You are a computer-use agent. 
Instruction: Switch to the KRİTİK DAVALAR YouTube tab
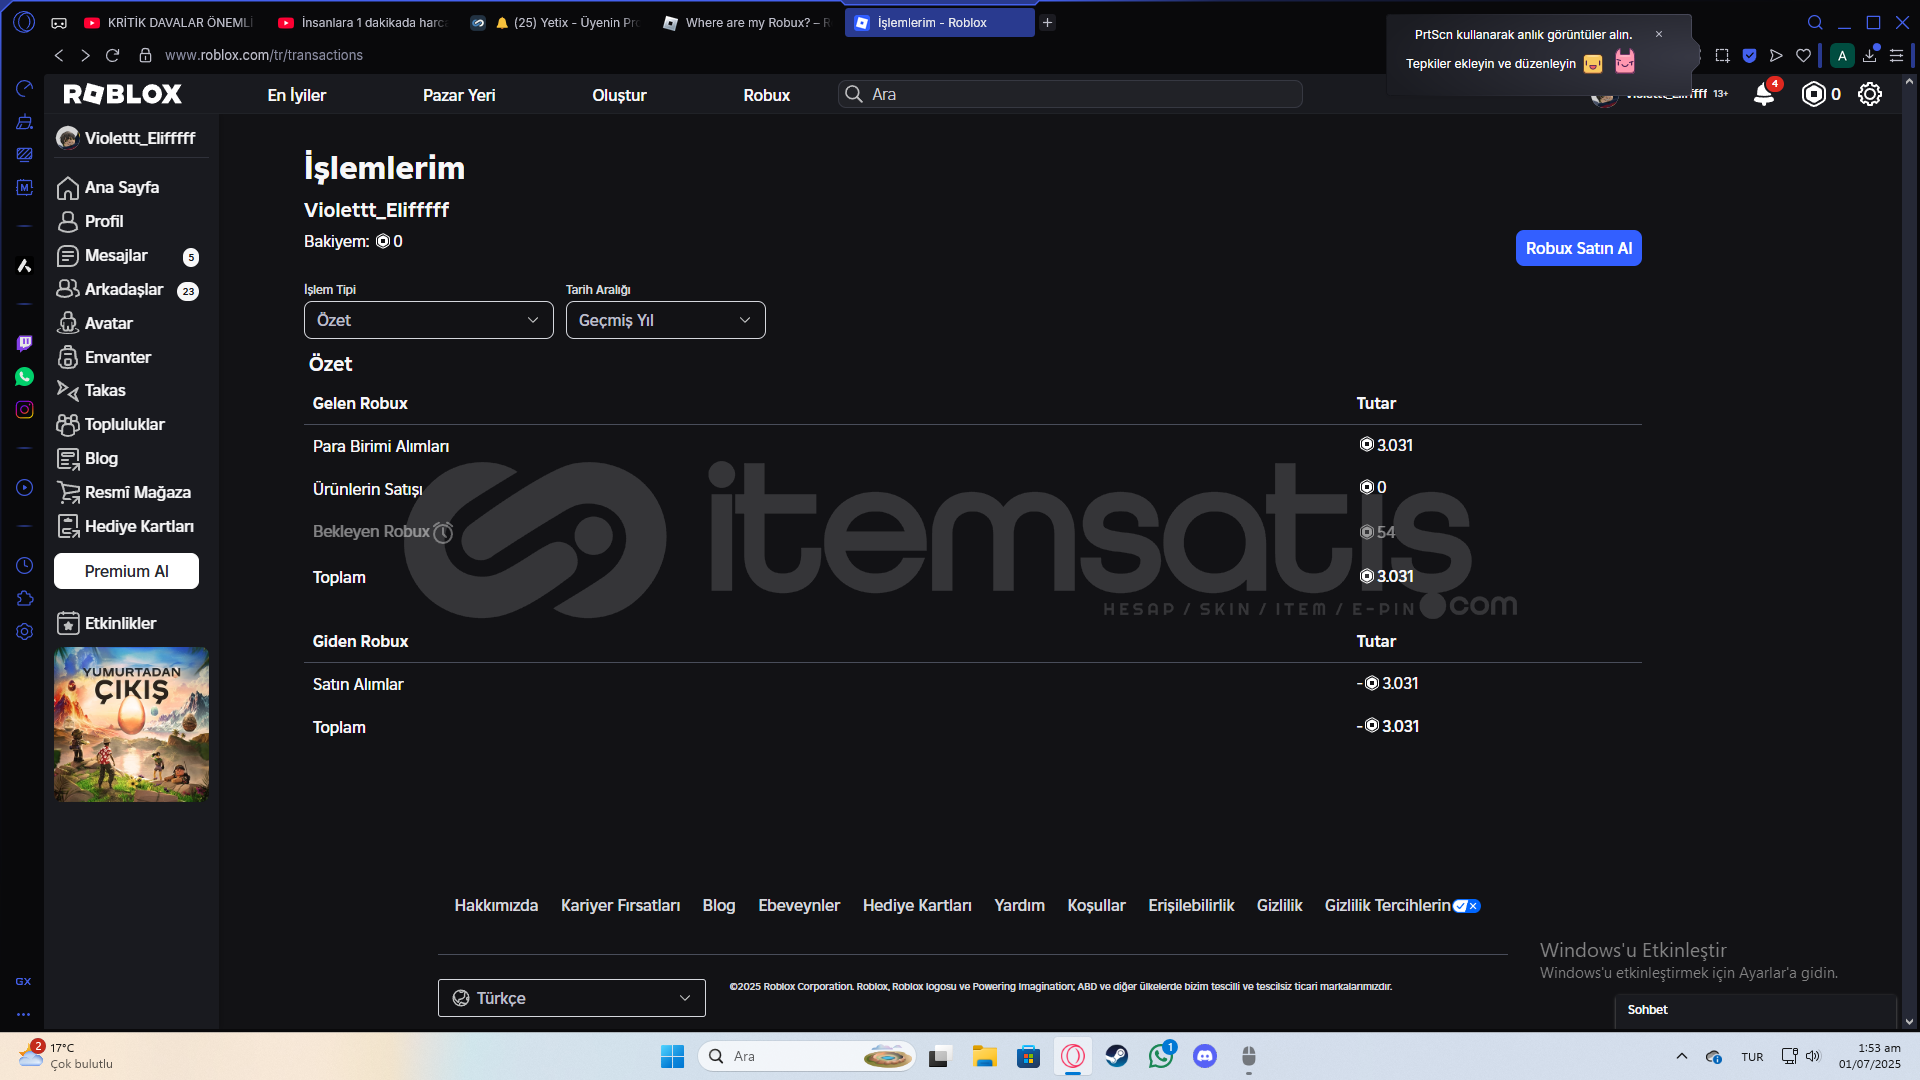pyautogui.click(x=168, y=22)
